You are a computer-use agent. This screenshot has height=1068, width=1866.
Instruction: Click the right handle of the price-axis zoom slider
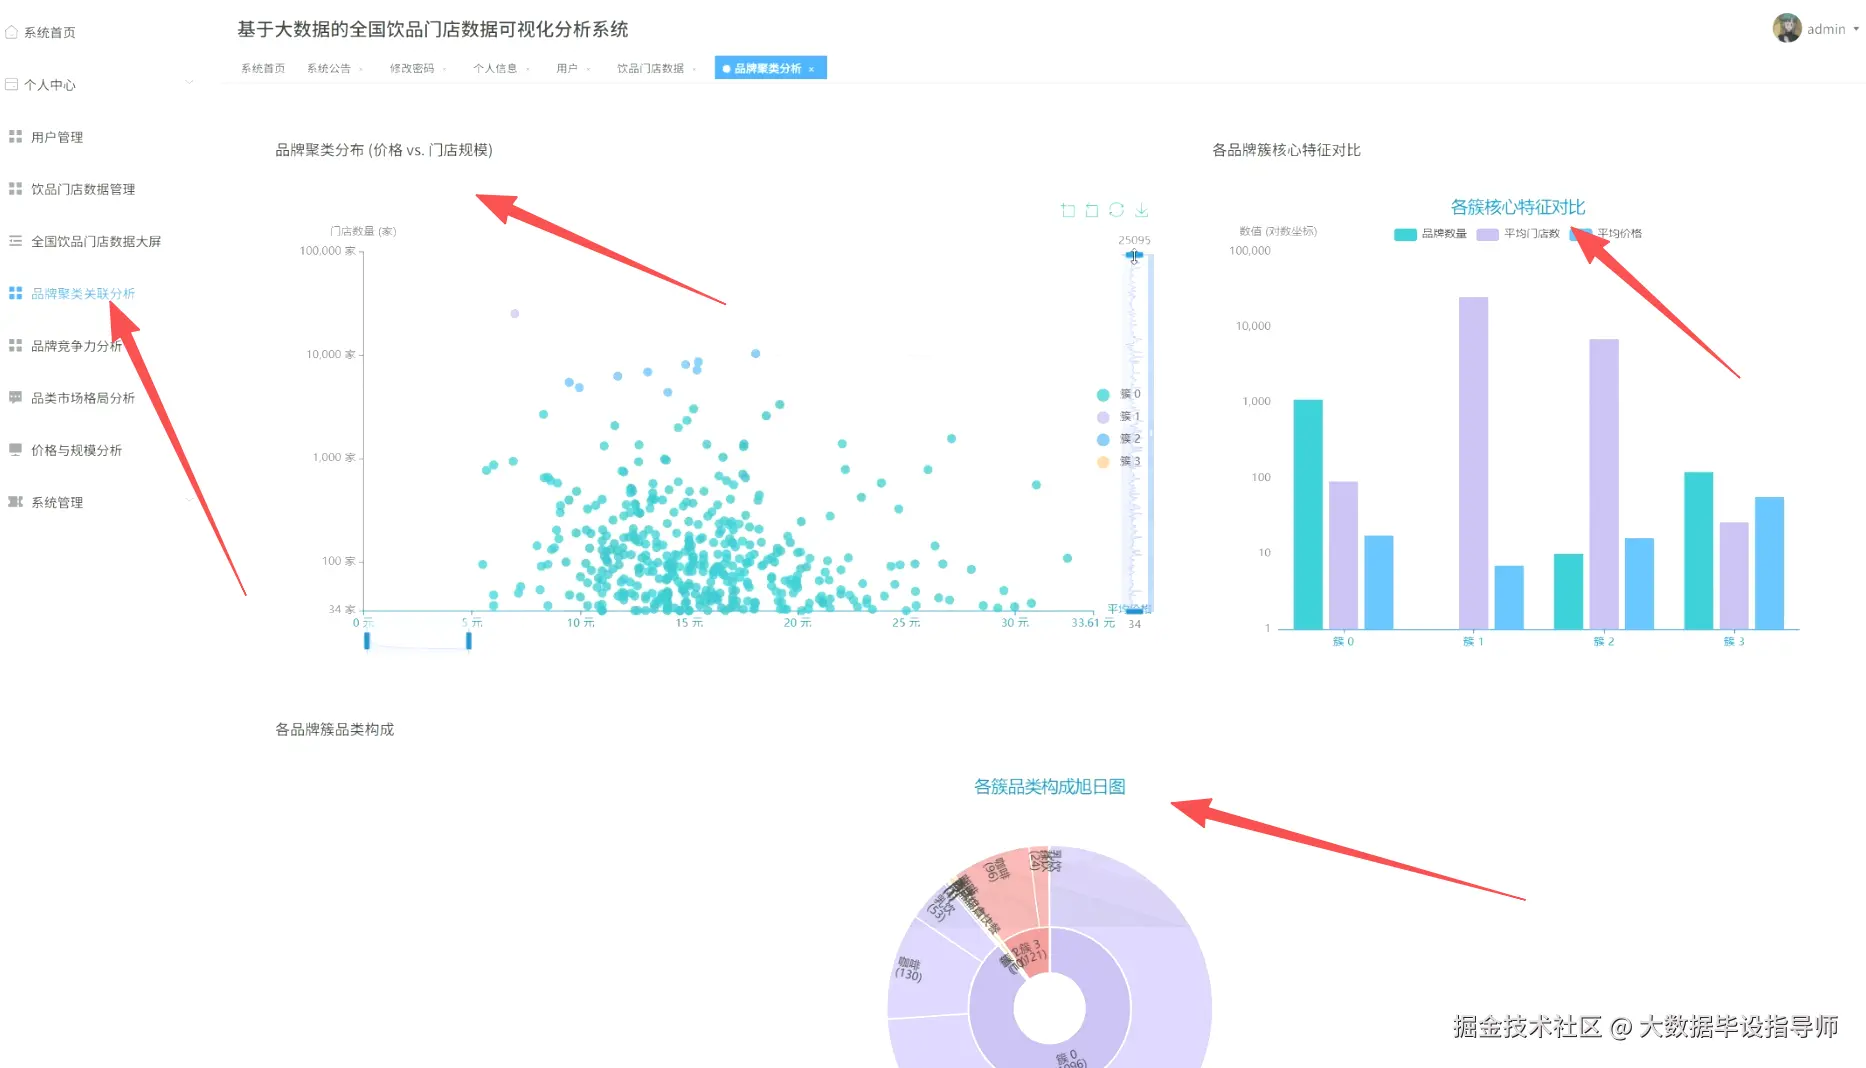[469, 641]
